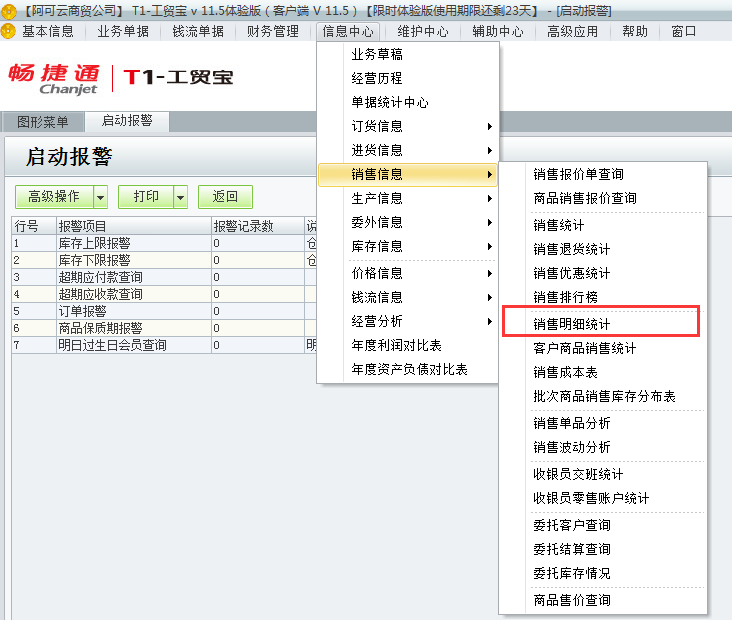Open the 钱流单据 menu
This screenshot has width=732, height=620.
click(198, 31)
